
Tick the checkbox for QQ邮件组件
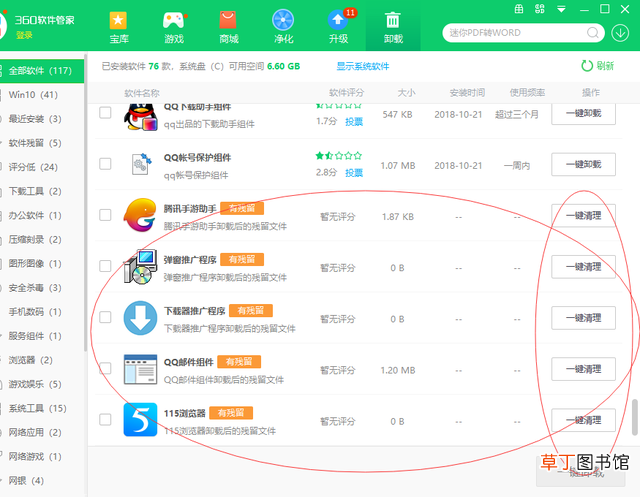pyautogui.click(x=105, y=368)
